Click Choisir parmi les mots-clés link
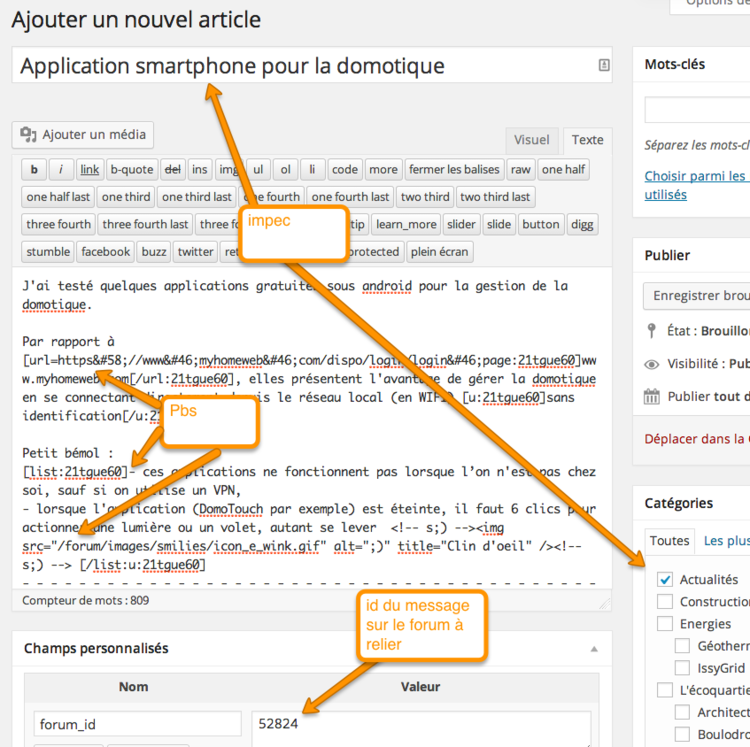 [x=696, y=186]
